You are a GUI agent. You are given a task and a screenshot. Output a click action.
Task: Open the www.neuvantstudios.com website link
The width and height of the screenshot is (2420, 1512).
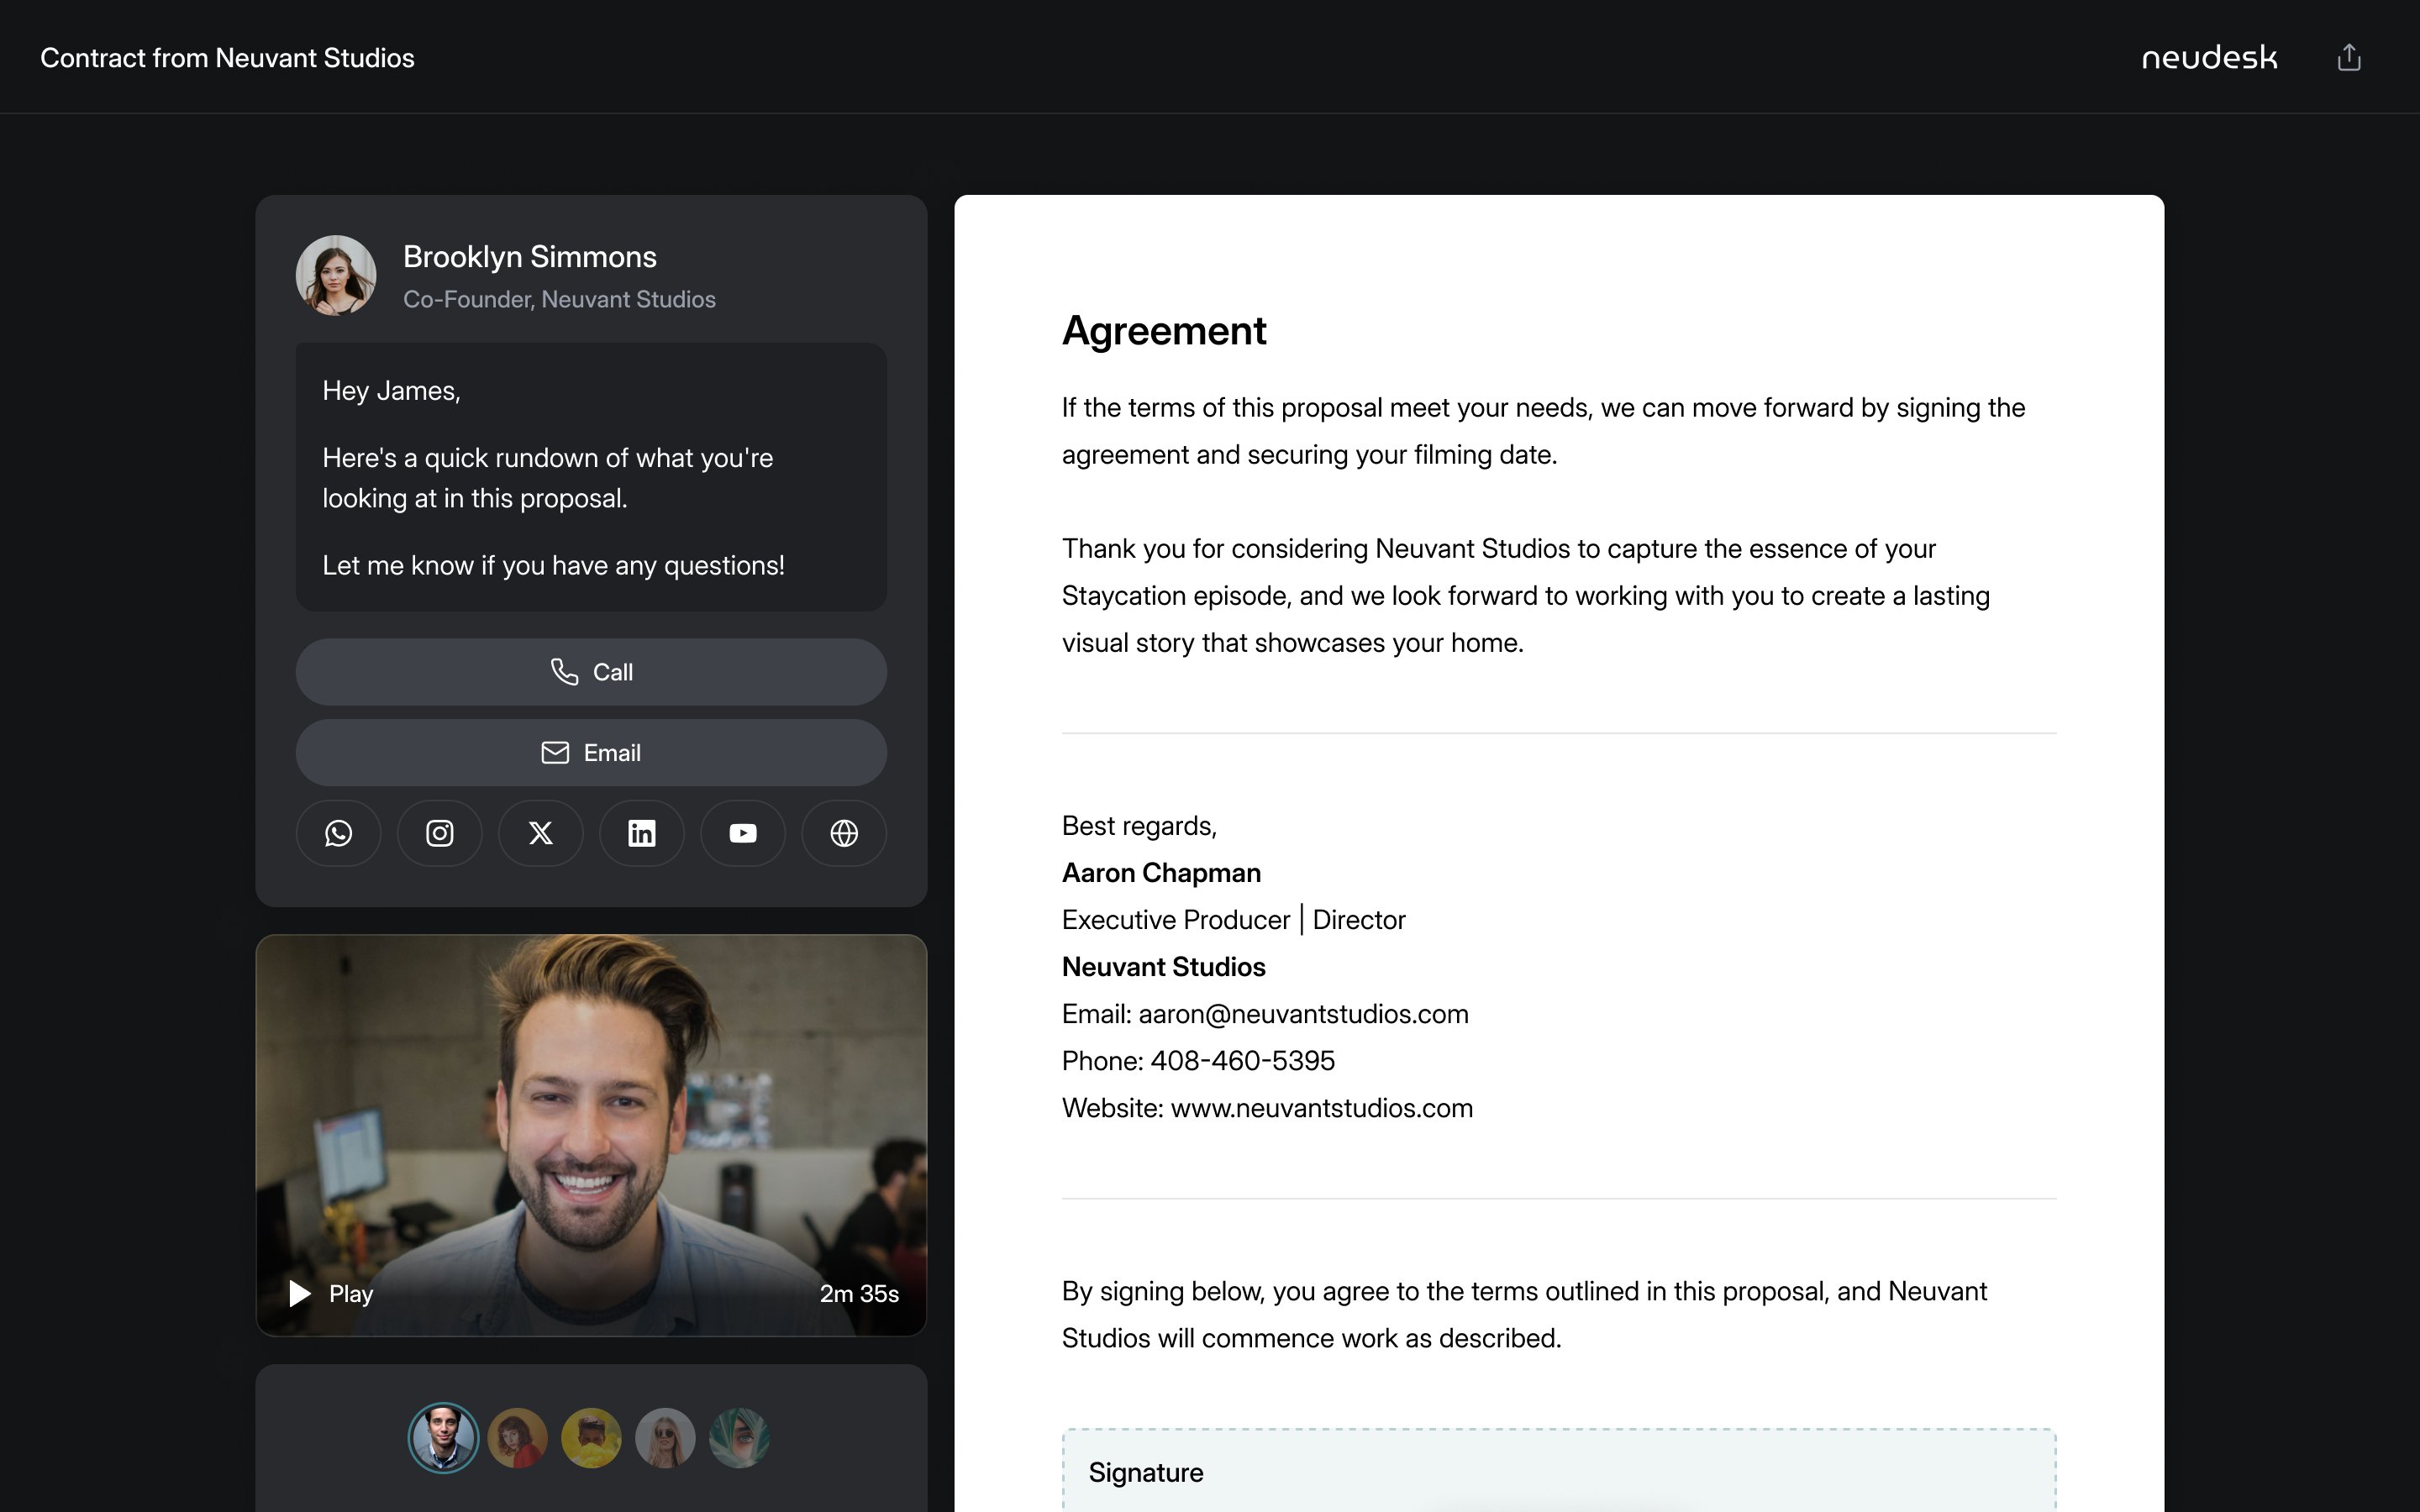pos(1321,1108)
